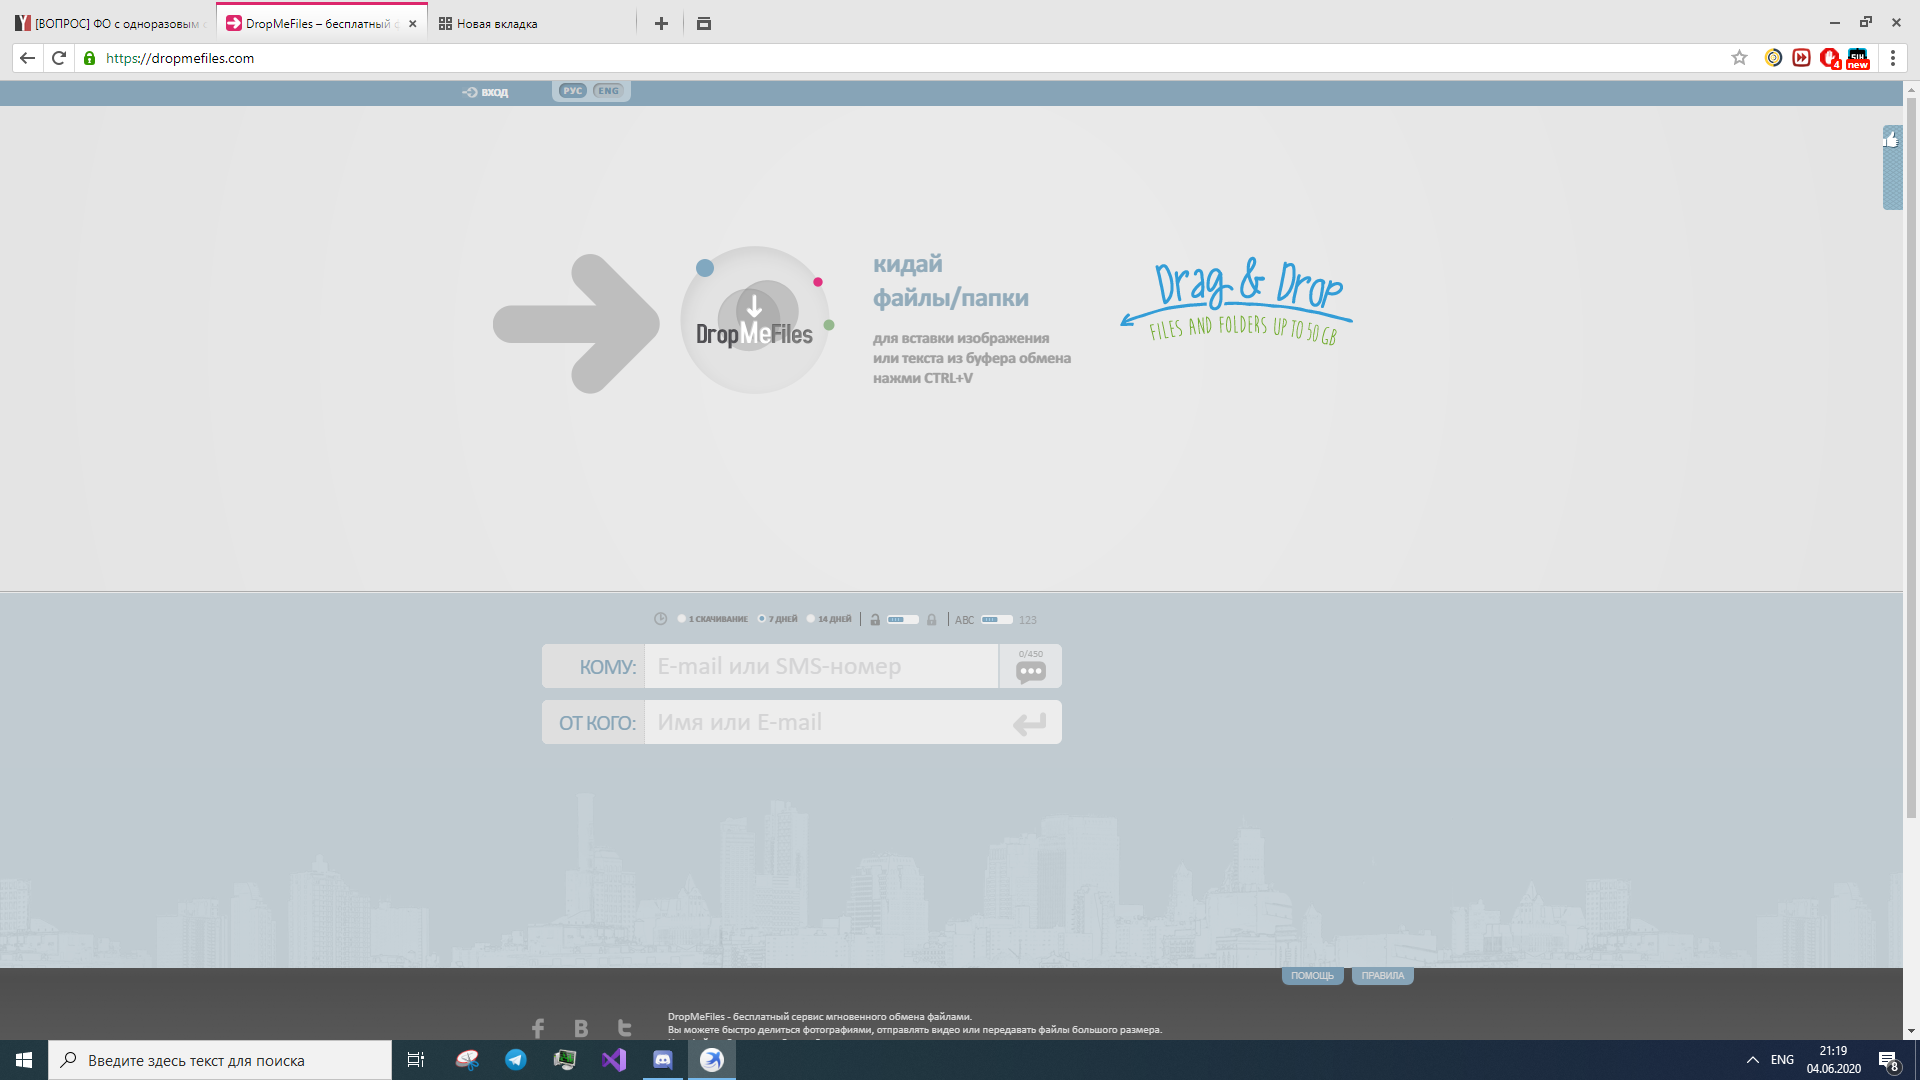Switch site language to ENG

pos(608,91)
